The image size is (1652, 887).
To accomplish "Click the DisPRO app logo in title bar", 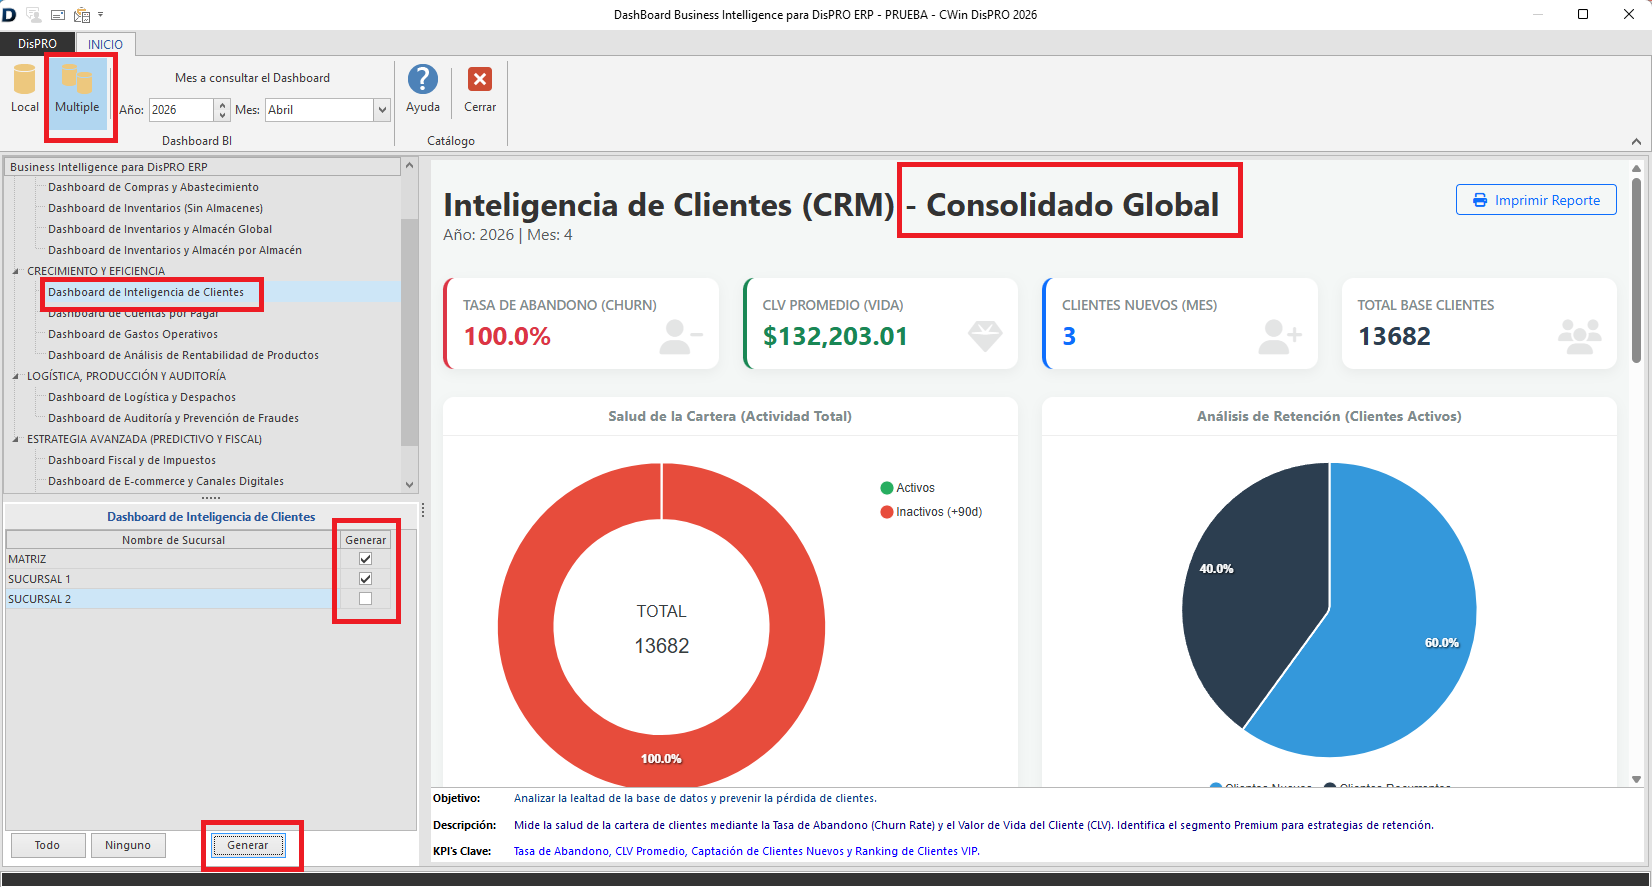I will coord(9,15).
